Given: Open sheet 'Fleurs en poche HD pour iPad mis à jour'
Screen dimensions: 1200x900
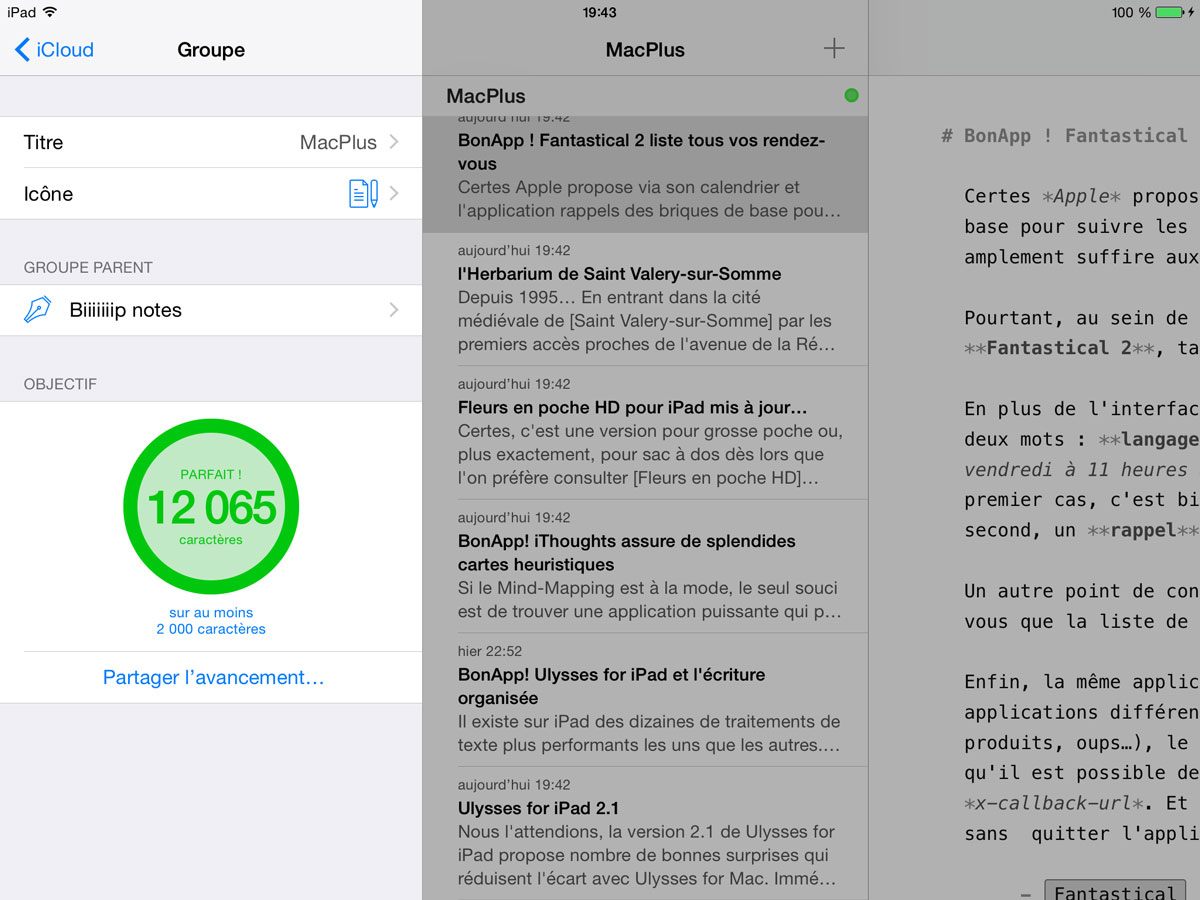Looking at the screenshot, I should [645, 433].
